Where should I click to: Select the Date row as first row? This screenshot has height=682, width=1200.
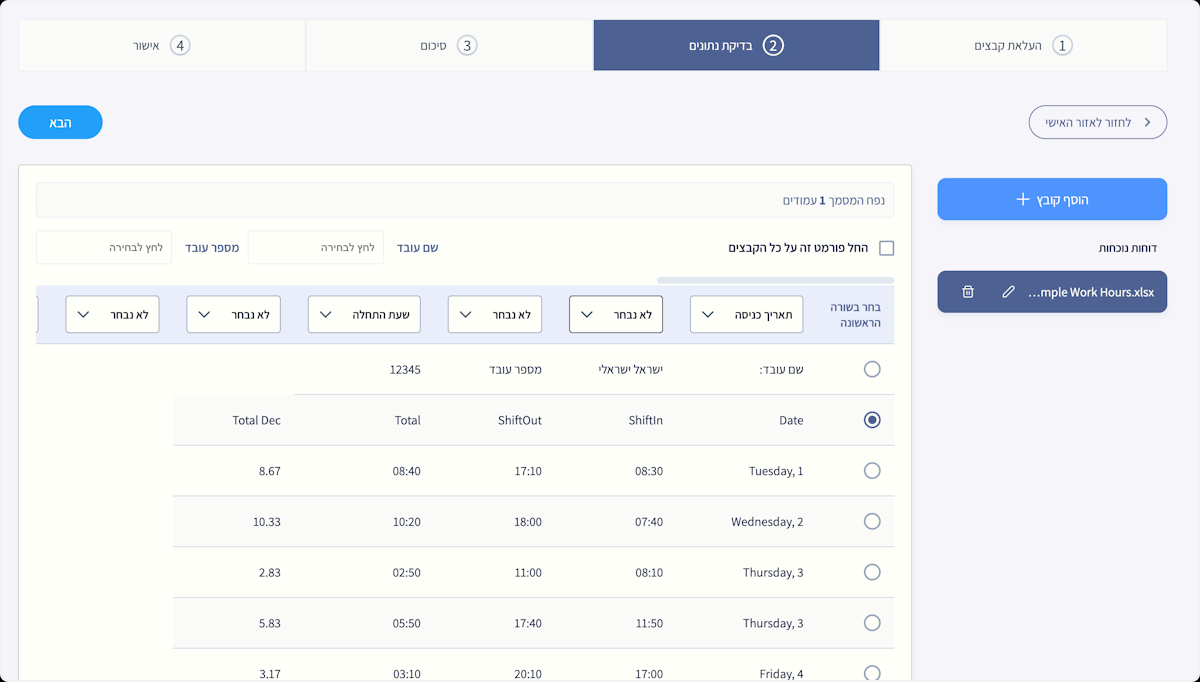[872, 420]
